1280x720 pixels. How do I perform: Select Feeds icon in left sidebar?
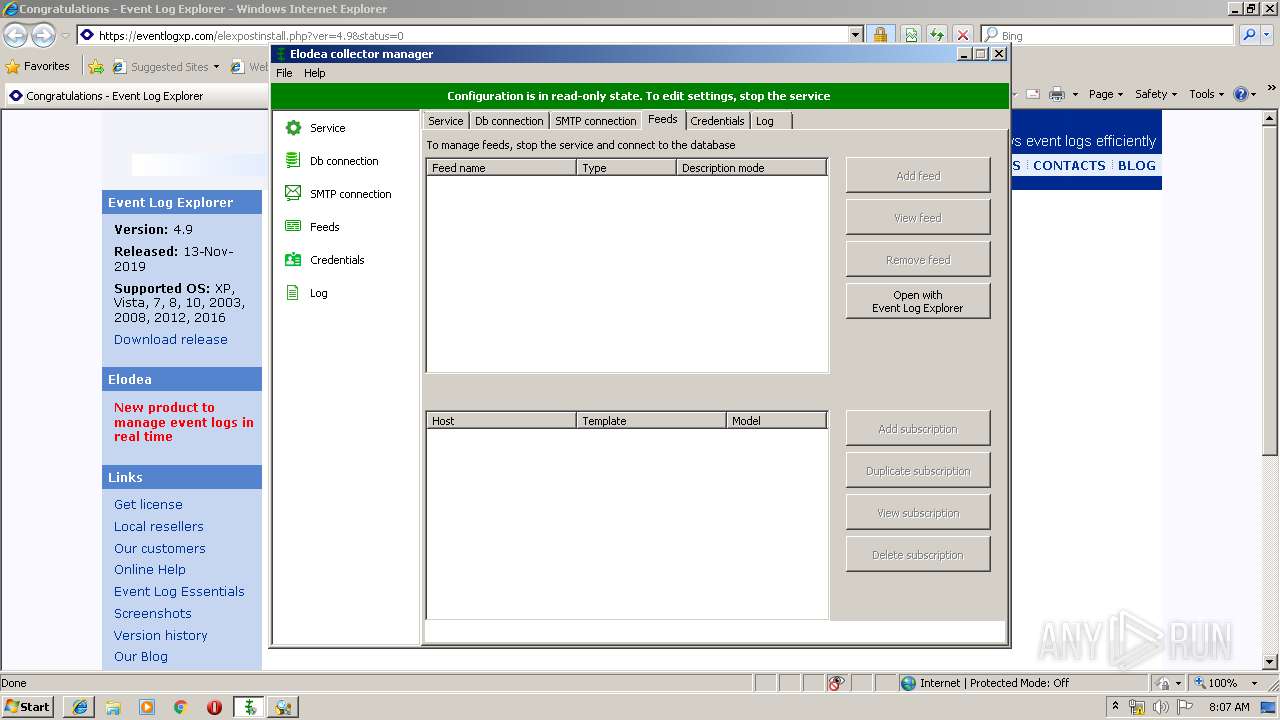293,226
